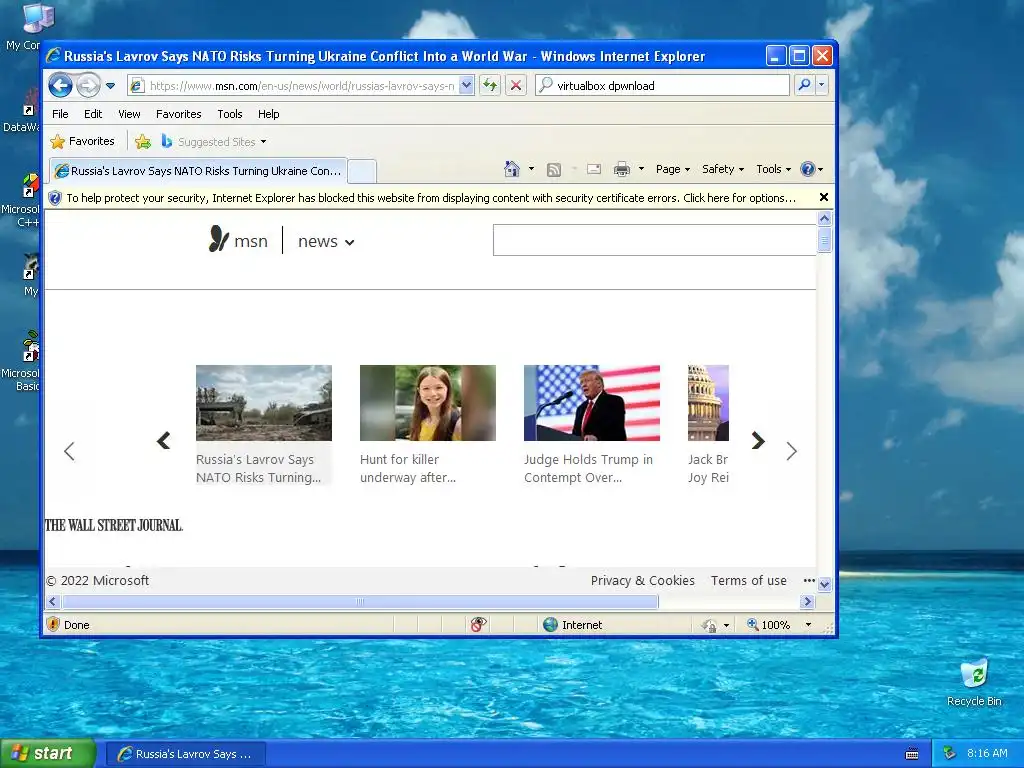Click thin gray next article arrow

click(792, 451)
